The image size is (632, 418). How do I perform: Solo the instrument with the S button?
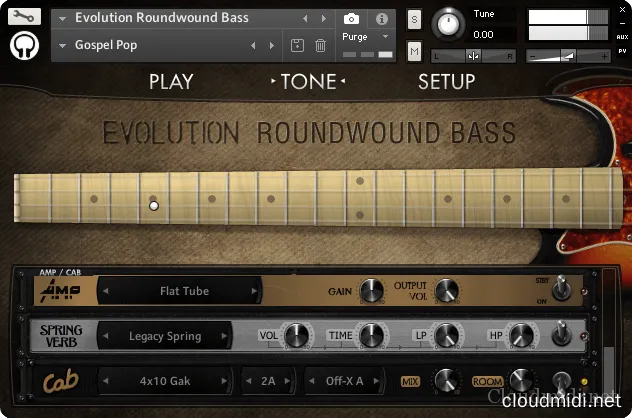click(414, 20)
